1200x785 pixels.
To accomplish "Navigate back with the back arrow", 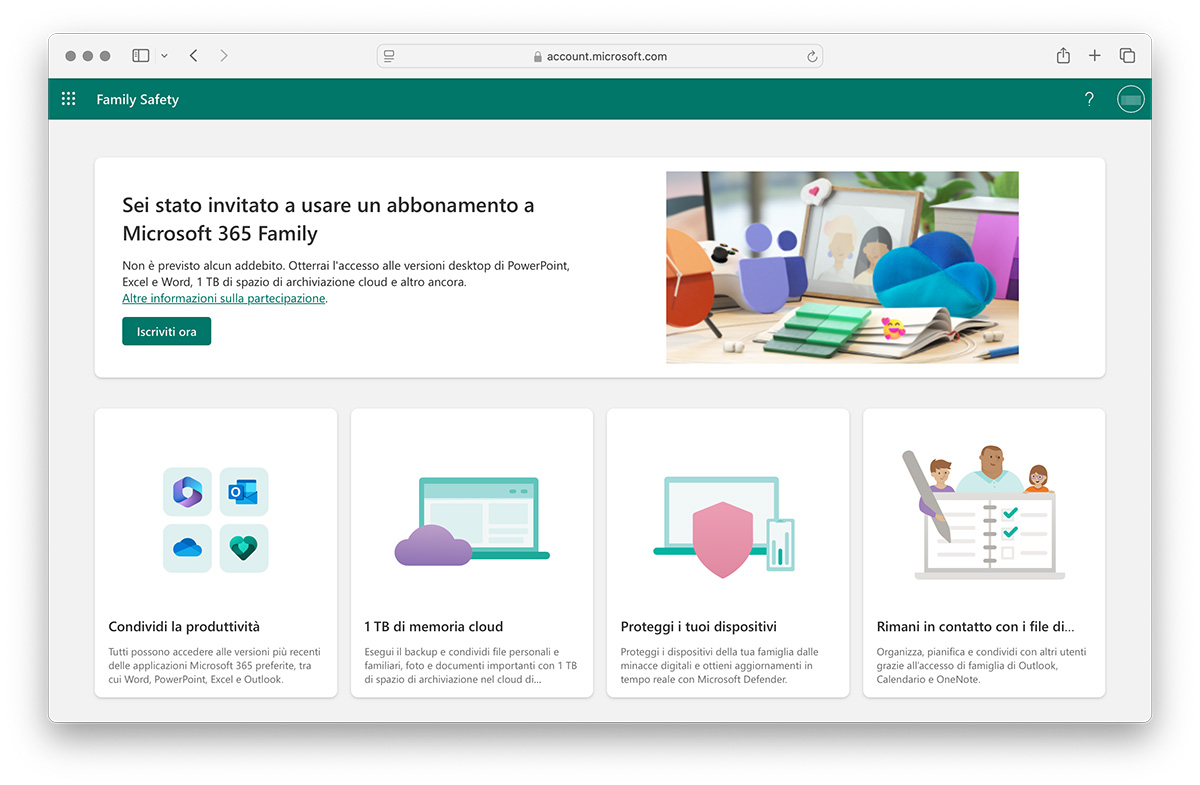I will pyautogui.click(x=193, y=55).
